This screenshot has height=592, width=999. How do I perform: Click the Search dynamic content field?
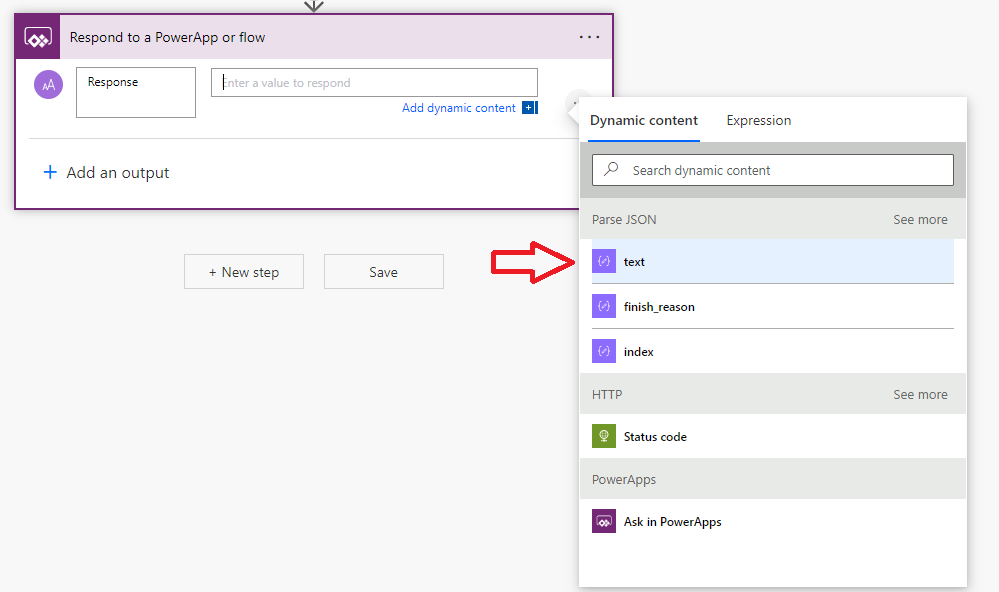(x=773, y=170)
